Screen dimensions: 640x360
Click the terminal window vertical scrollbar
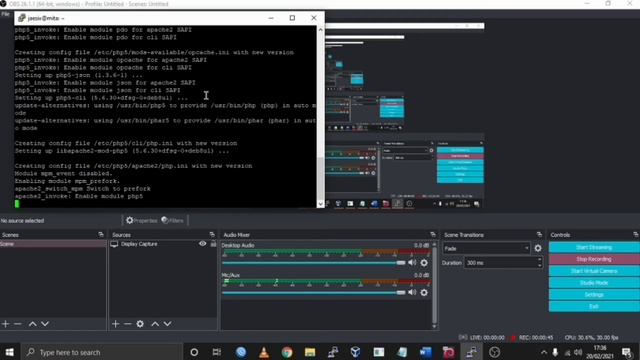click(320, 116)
